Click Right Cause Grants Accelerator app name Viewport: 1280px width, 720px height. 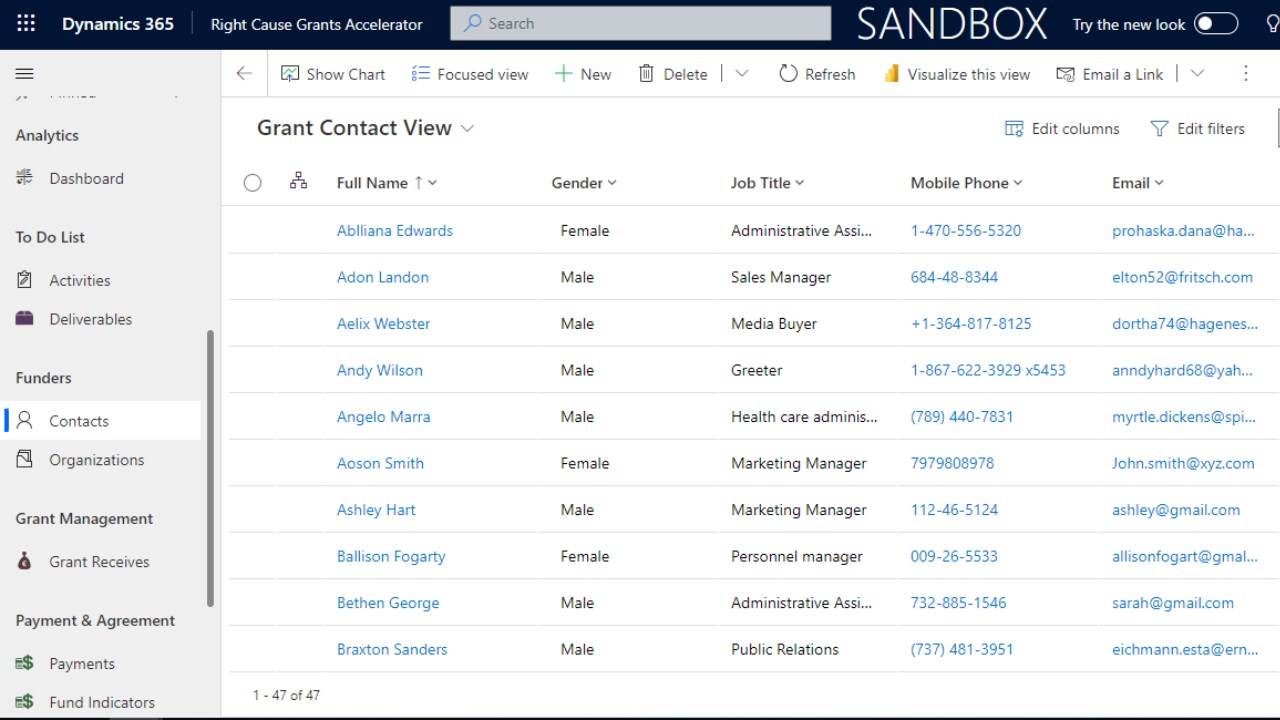tap(316, 24)
